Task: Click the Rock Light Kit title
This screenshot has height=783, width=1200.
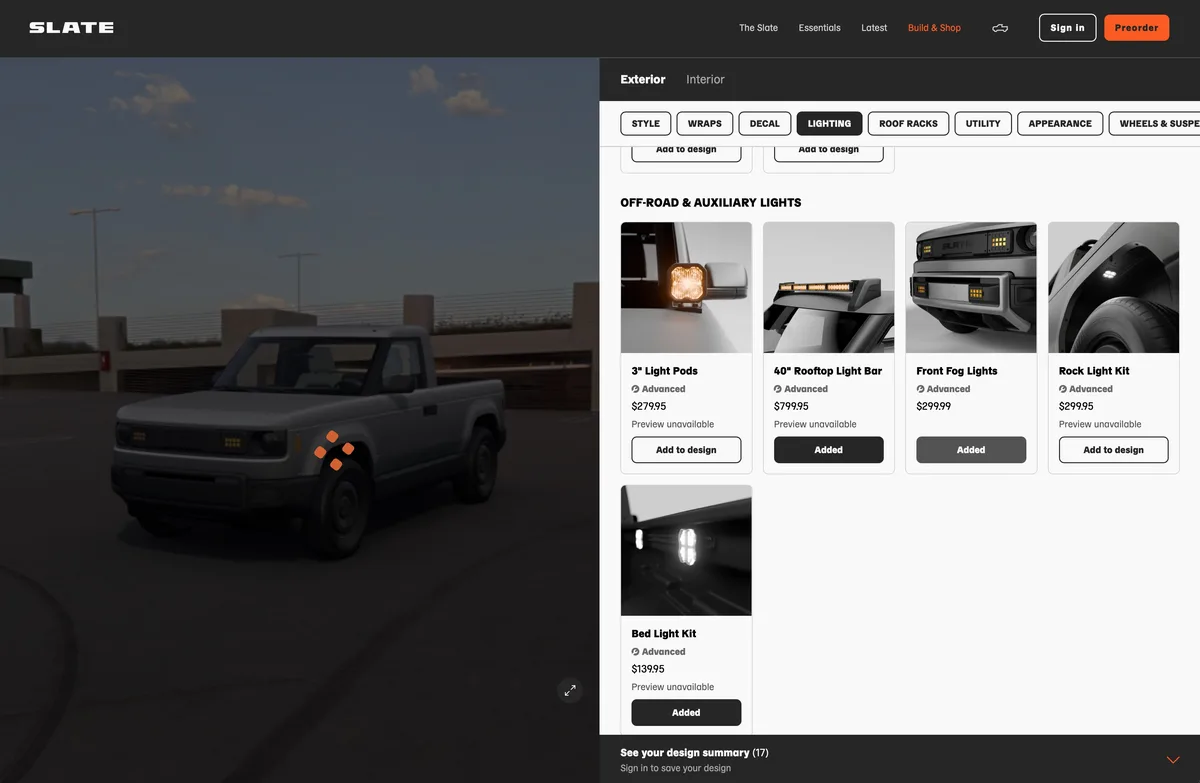Action: pos(1094,371)
